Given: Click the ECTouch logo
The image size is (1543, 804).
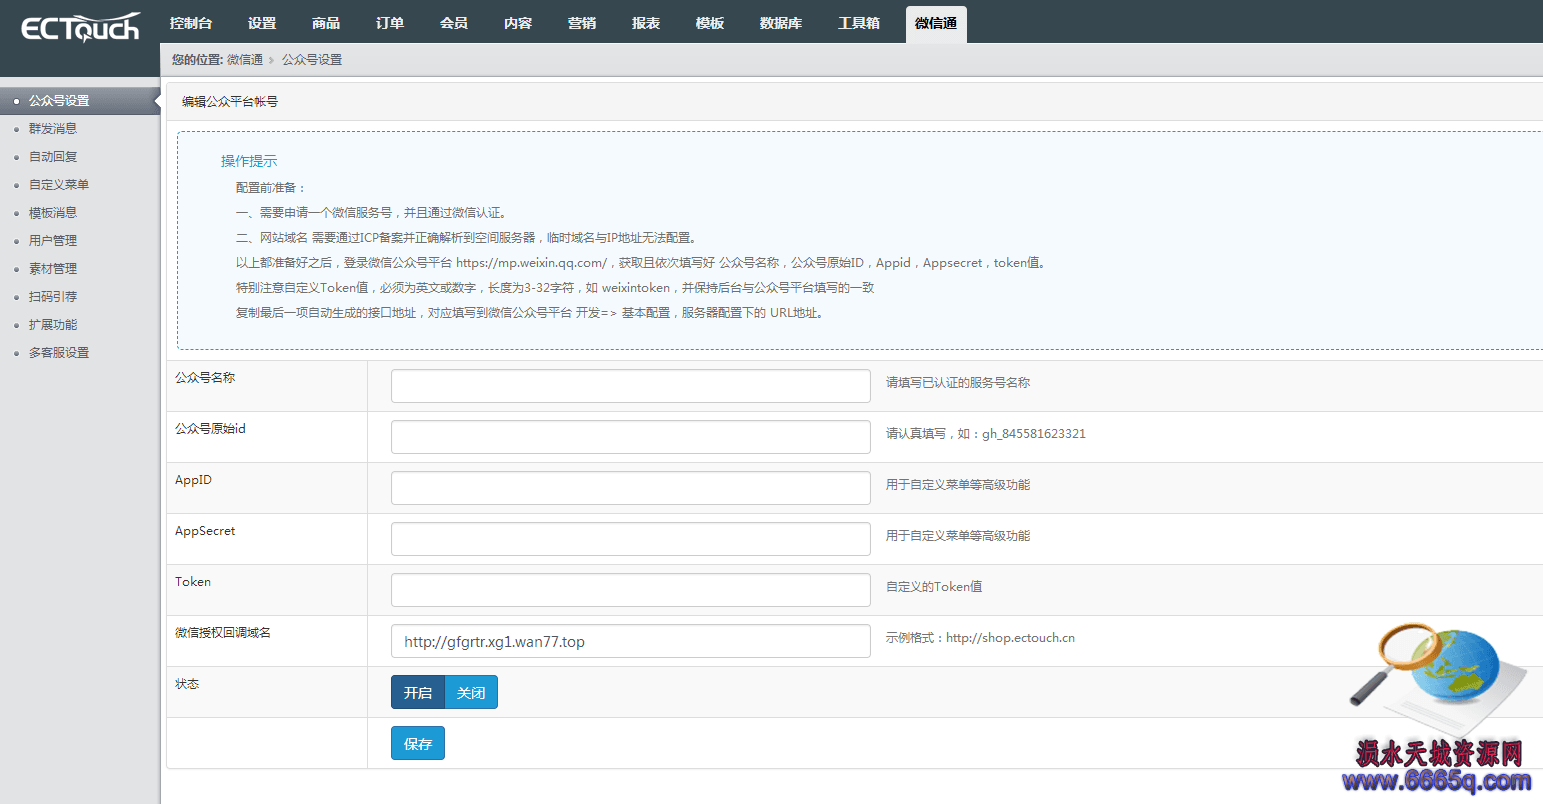Looking at the screenshot, I should (80, 27).
